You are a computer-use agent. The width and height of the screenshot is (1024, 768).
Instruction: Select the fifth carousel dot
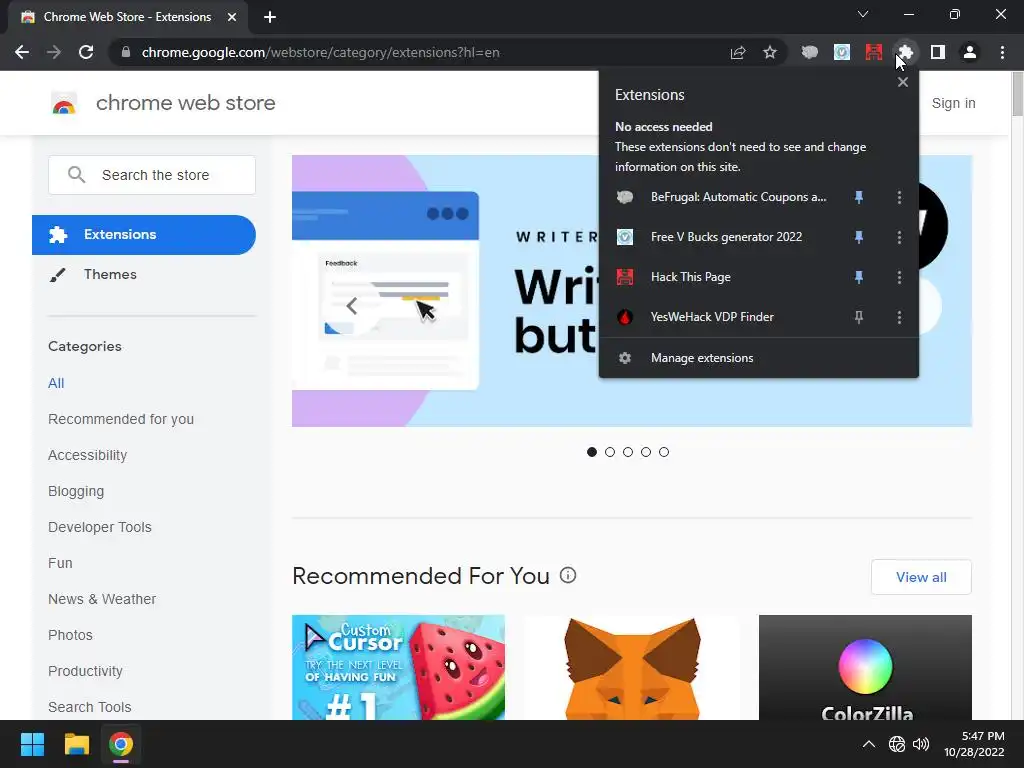(x=664, y=452)
